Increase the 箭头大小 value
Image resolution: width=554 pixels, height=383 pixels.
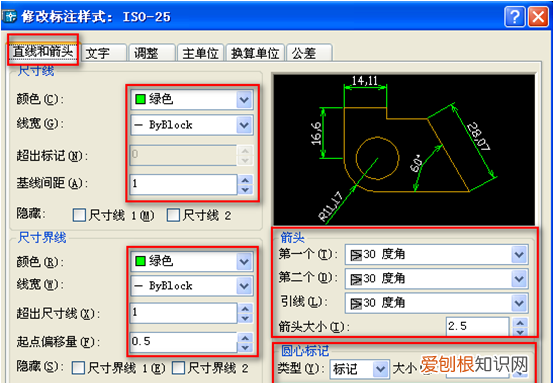tap(520, 322)
